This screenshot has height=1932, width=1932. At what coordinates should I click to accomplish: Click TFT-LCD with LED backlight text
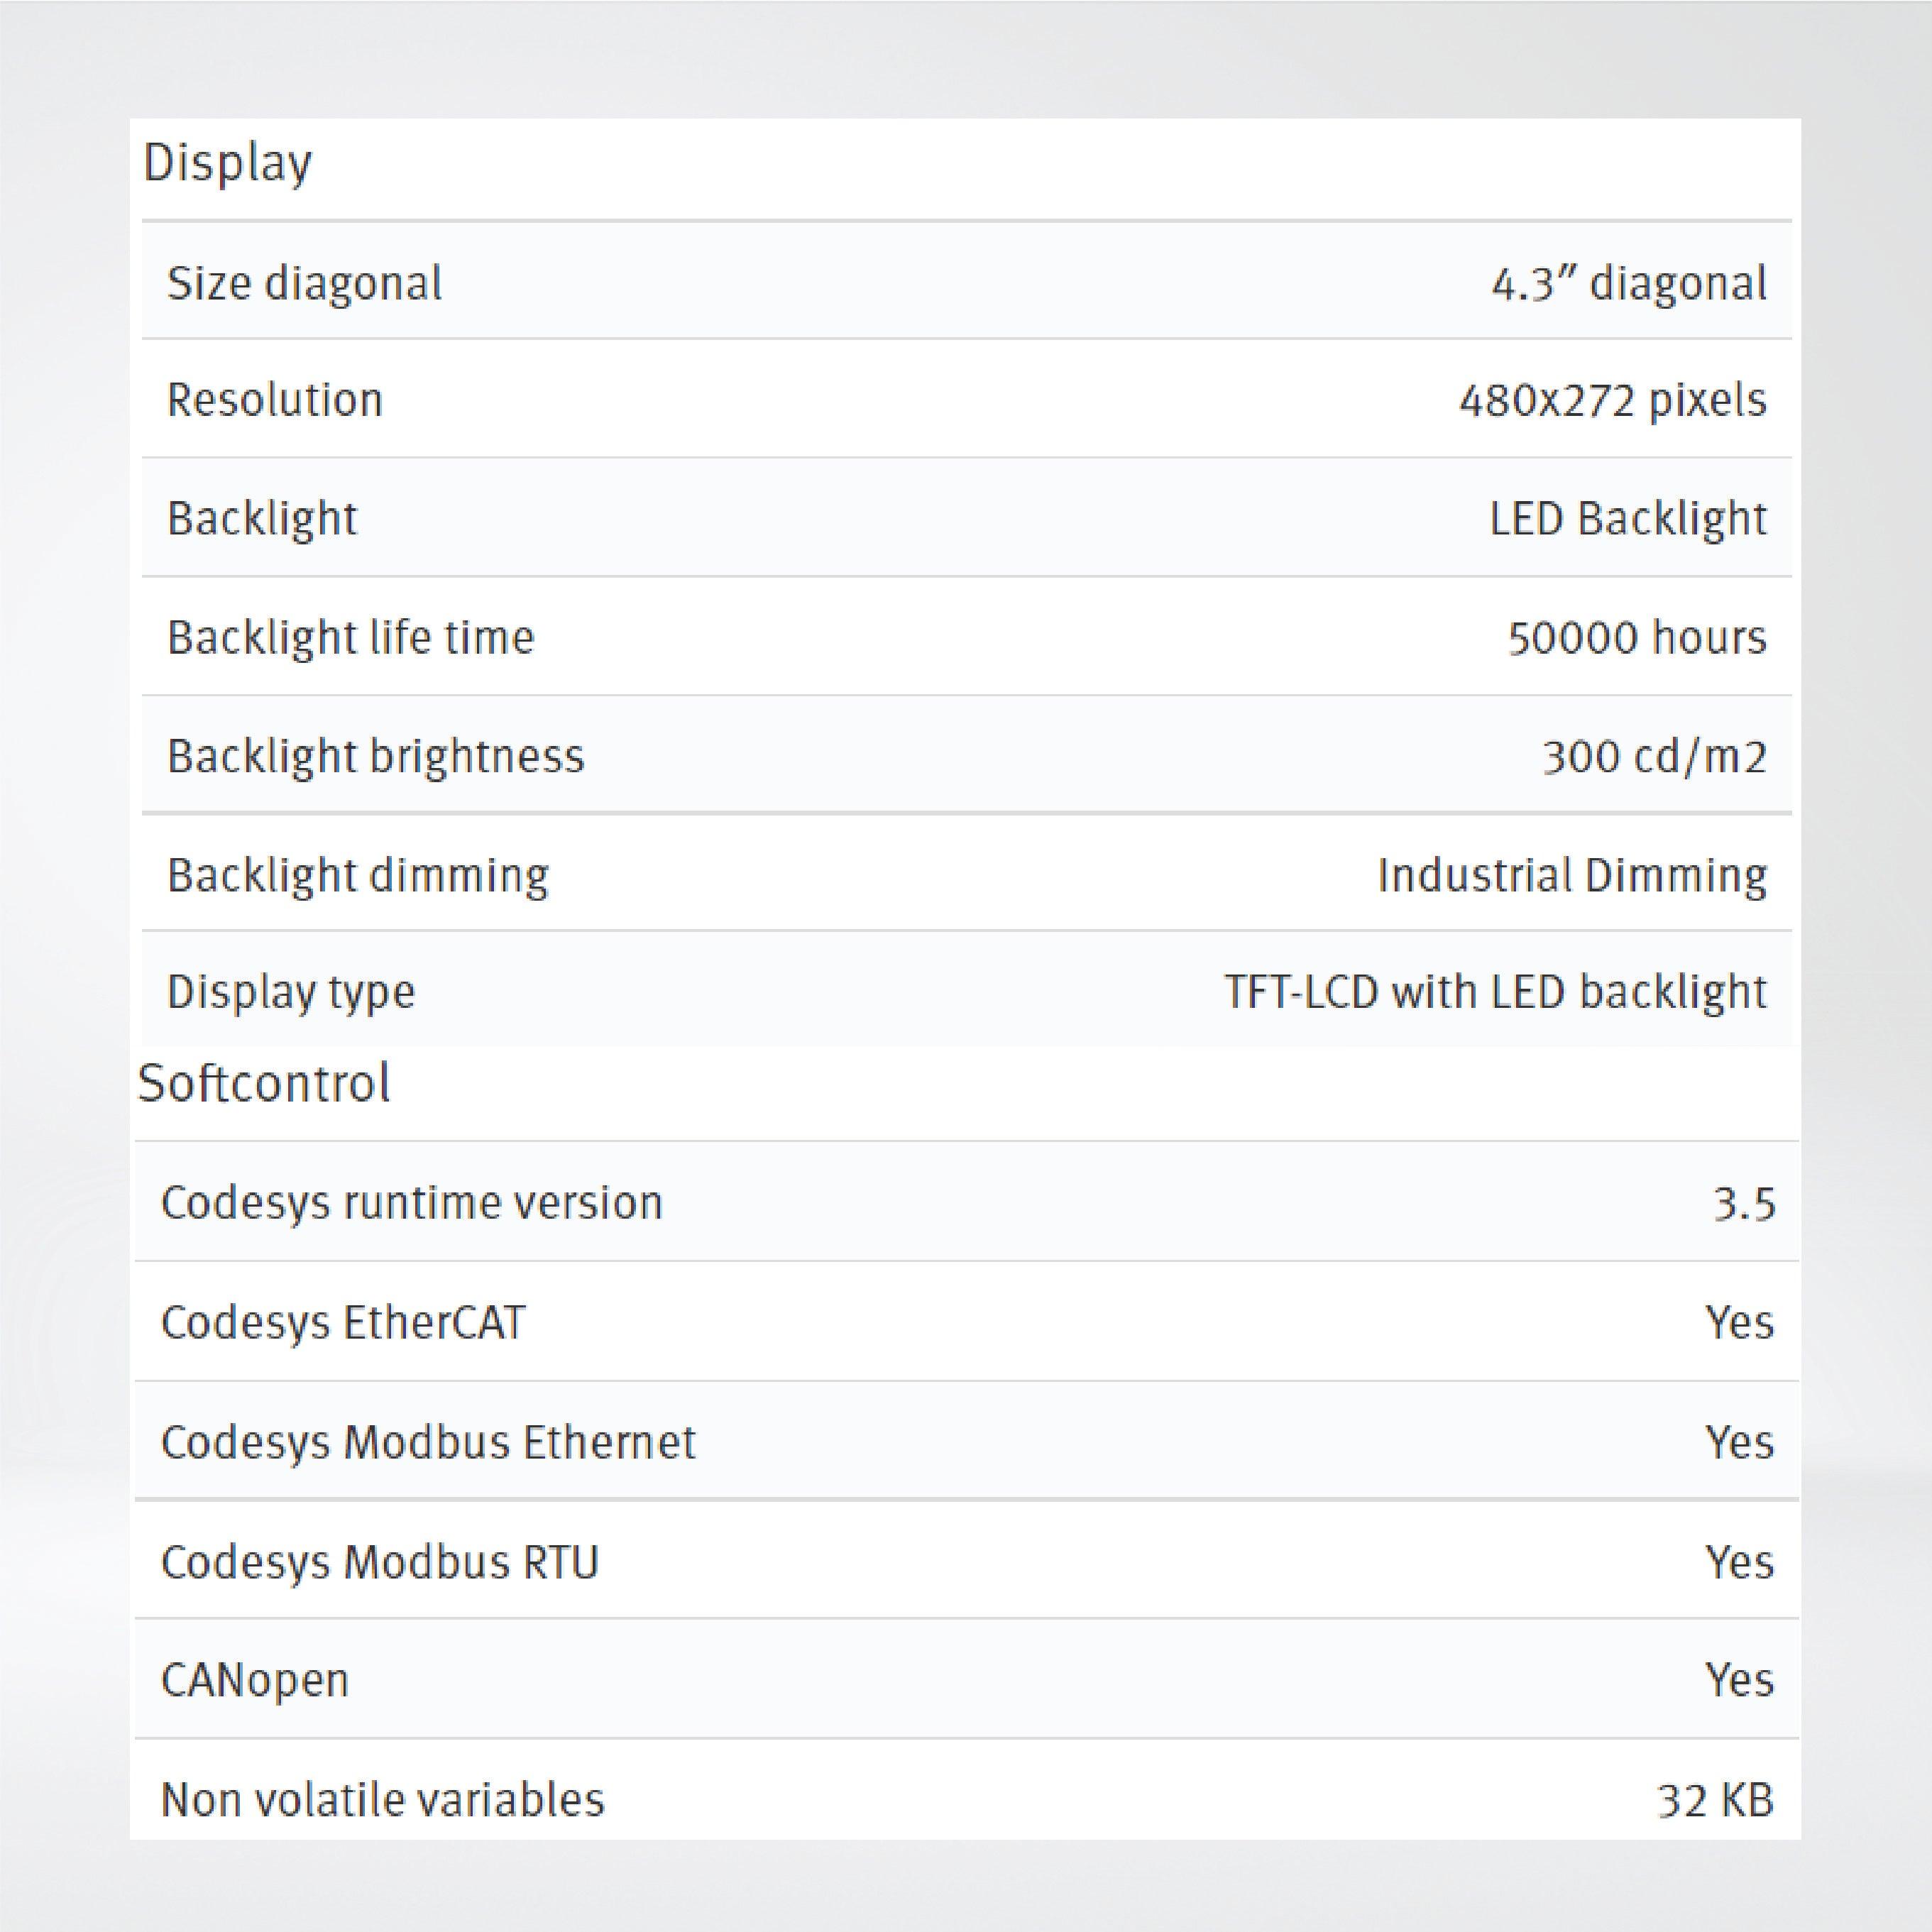tap(1495, 992)
